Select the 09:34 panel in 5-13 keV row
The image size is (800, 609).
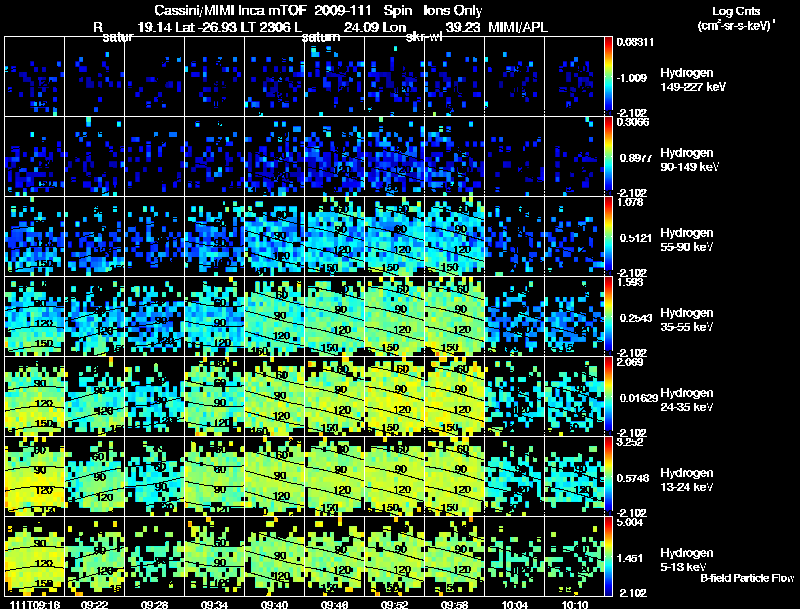point(215,556)
